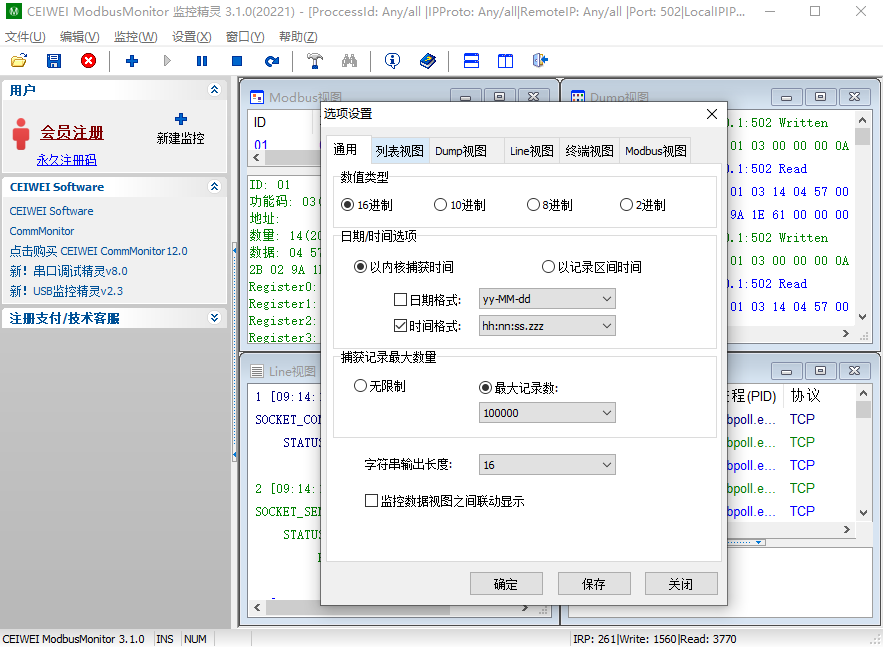The image size is (883, 647).
Task: Click the green M application title bar icon
Action: tap(14, 11)
